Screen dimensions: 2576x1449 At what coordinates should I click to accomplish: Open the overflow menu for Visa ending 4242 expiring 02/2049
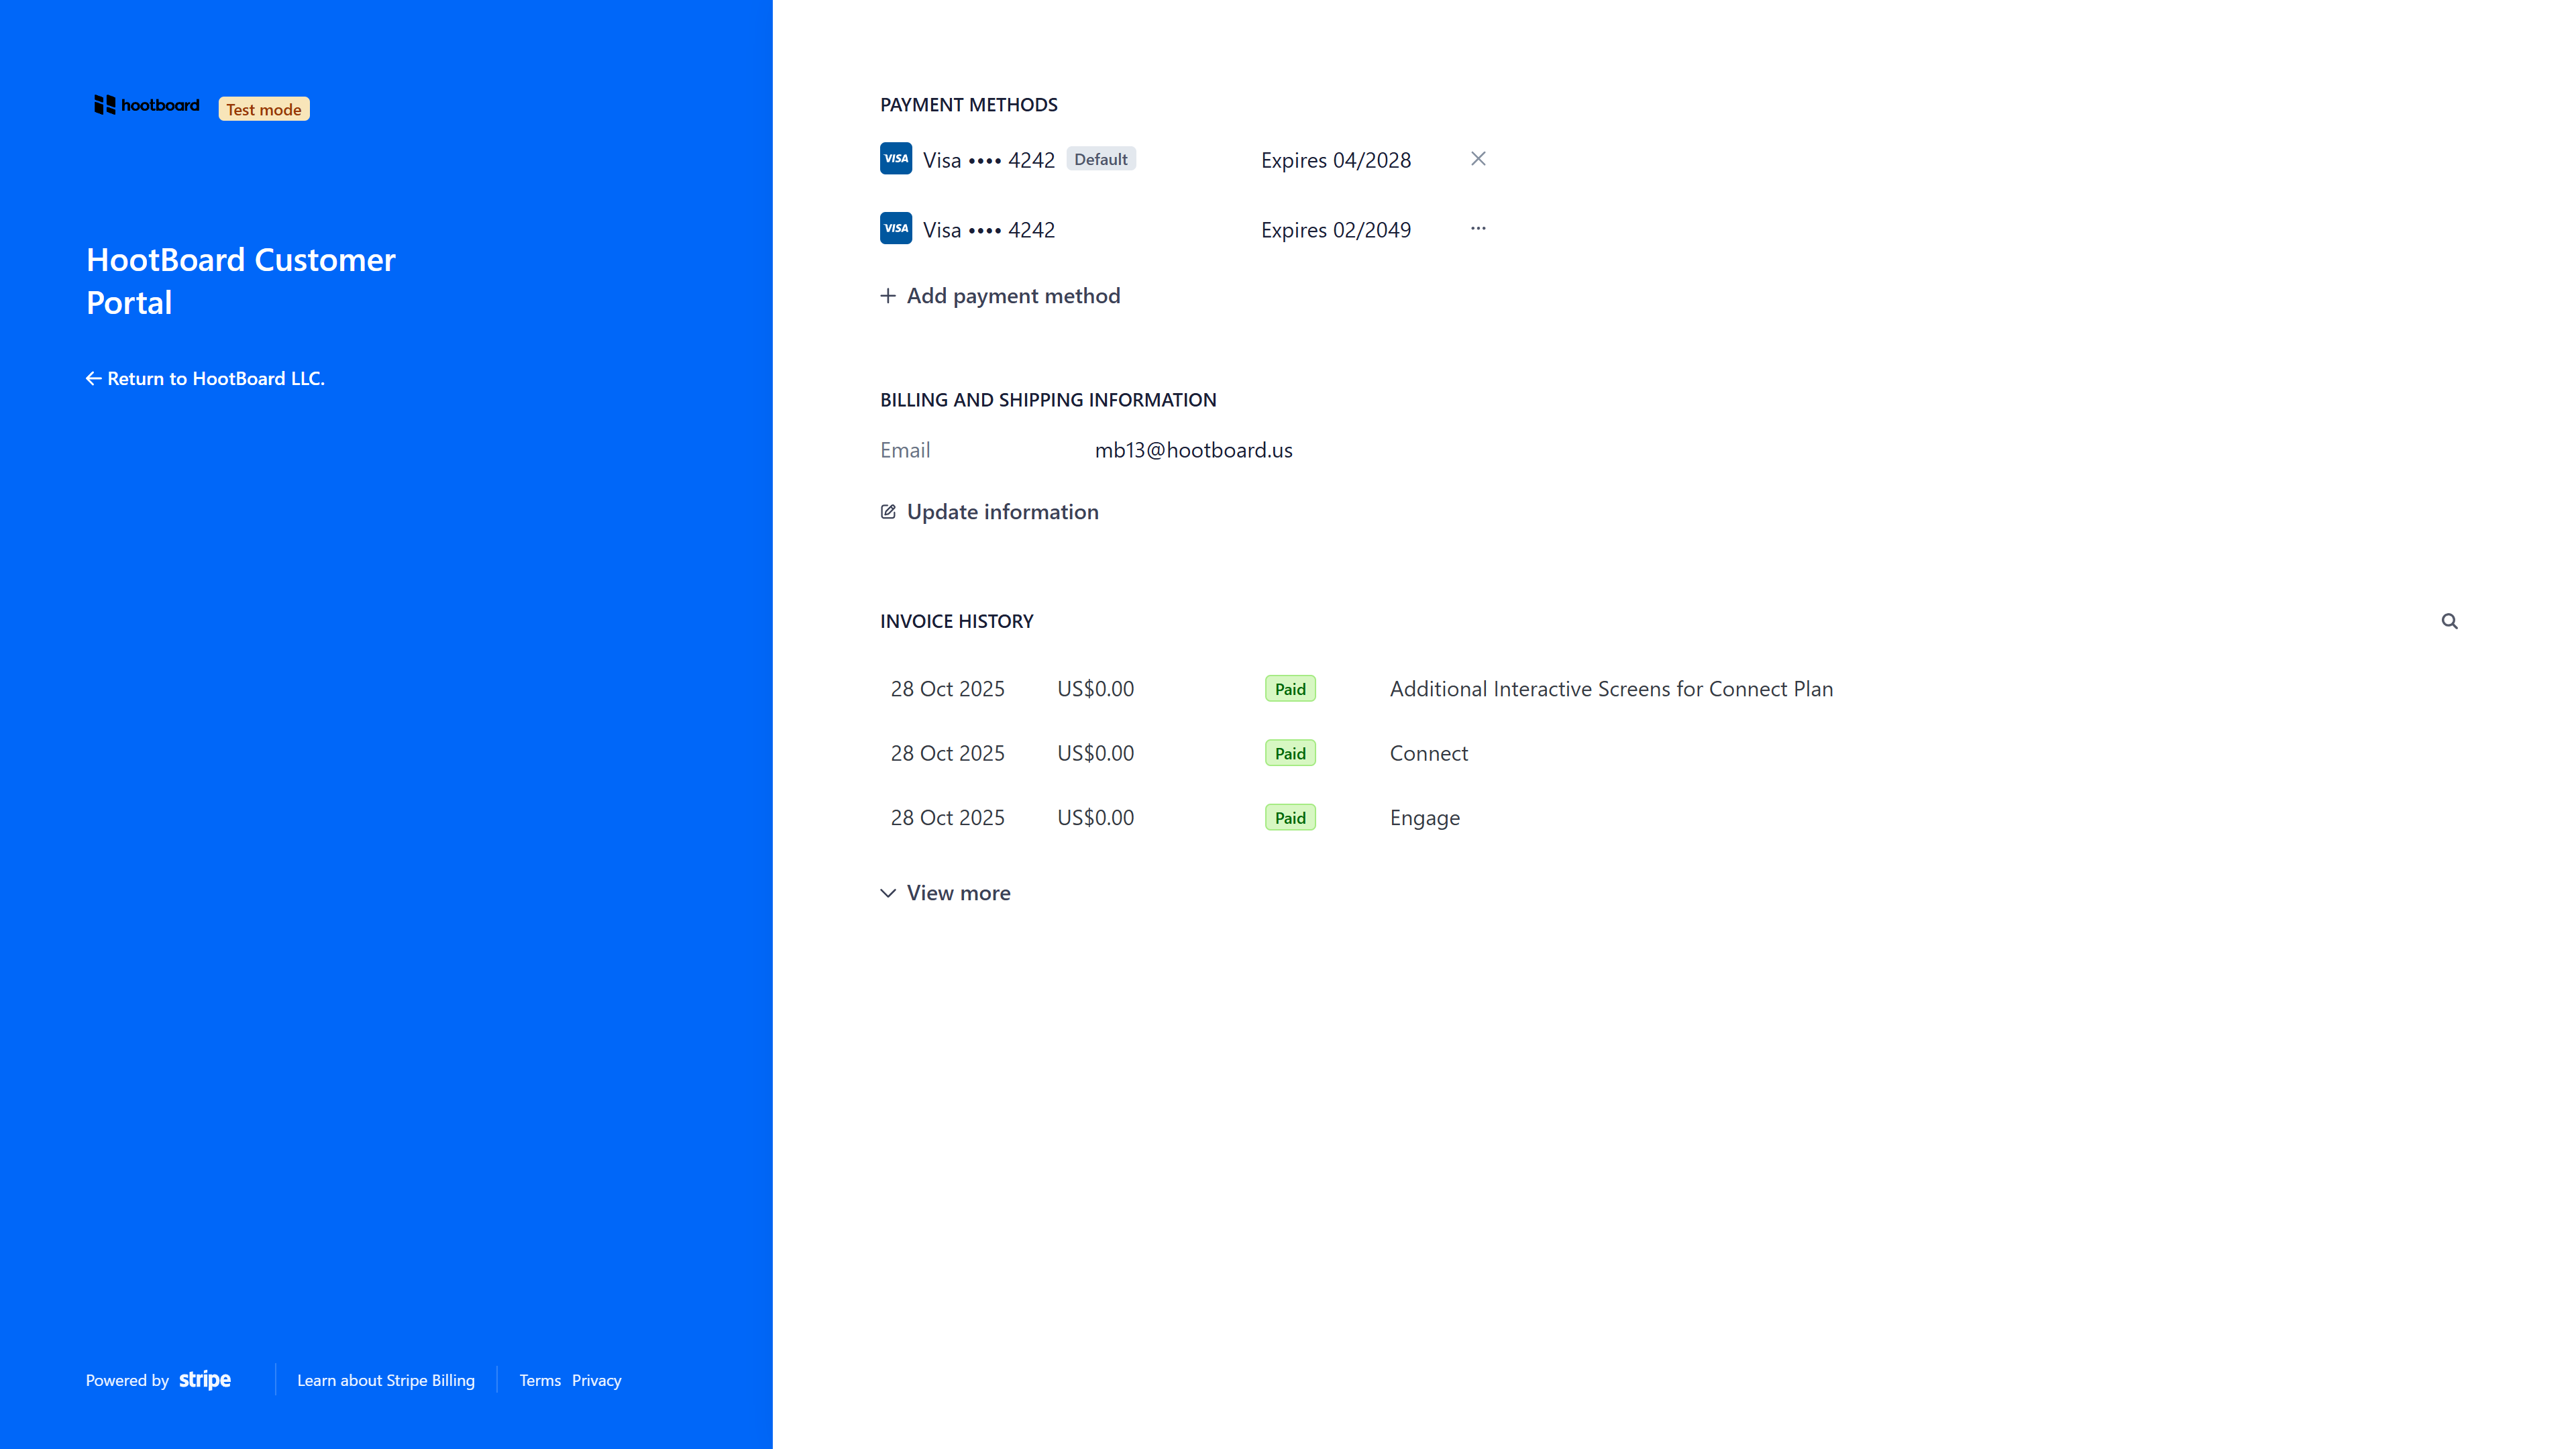1478,229
